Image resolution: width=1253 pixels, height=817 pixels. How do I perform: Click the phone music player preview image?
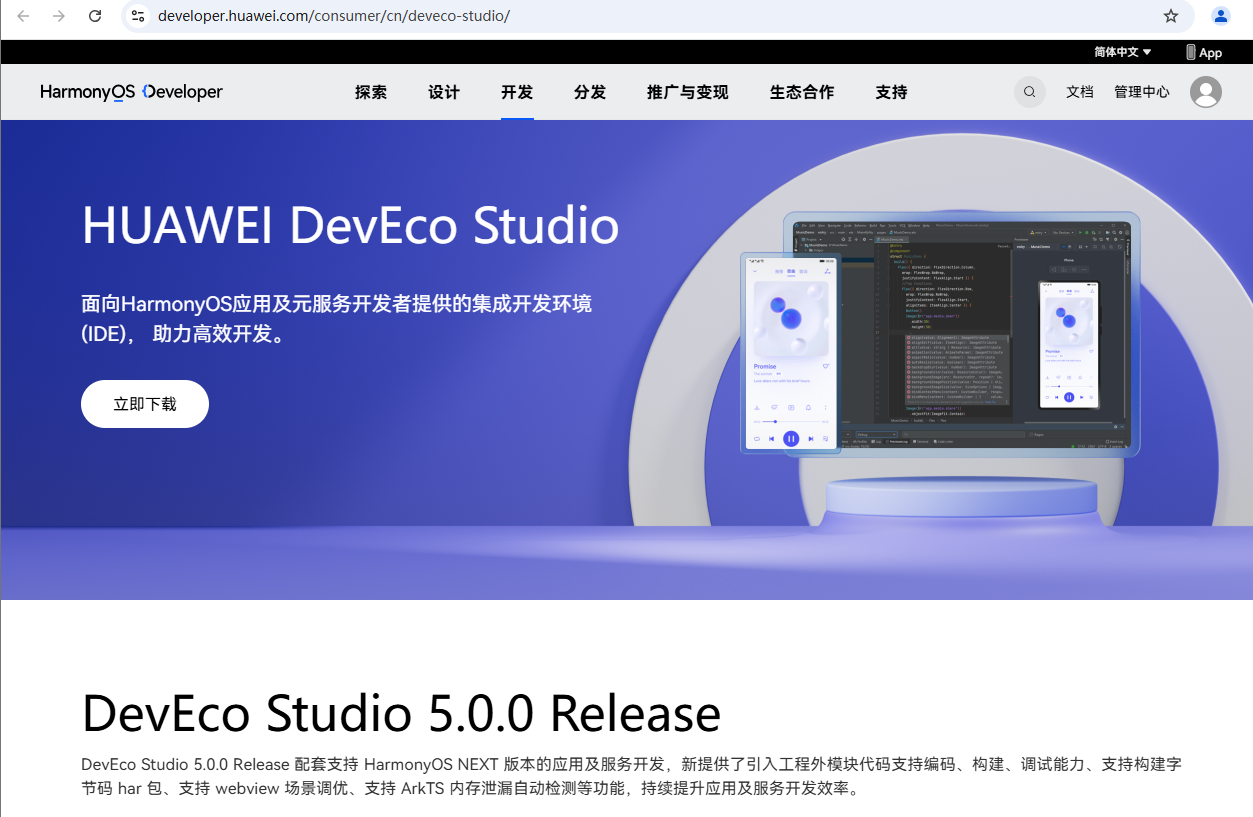[x=791, y=353]
